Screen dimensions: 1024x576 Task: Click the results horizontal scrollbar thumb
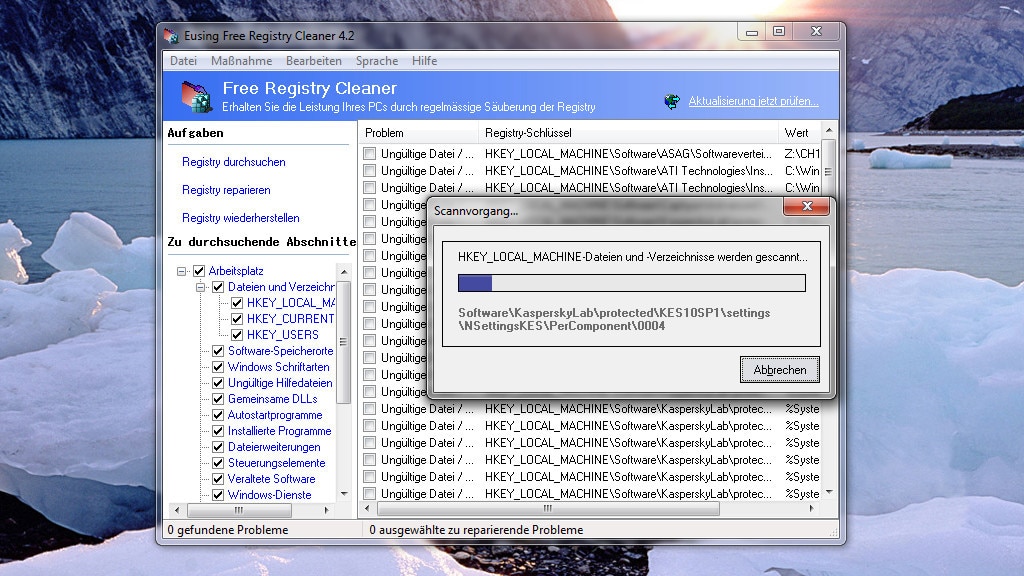548,508
